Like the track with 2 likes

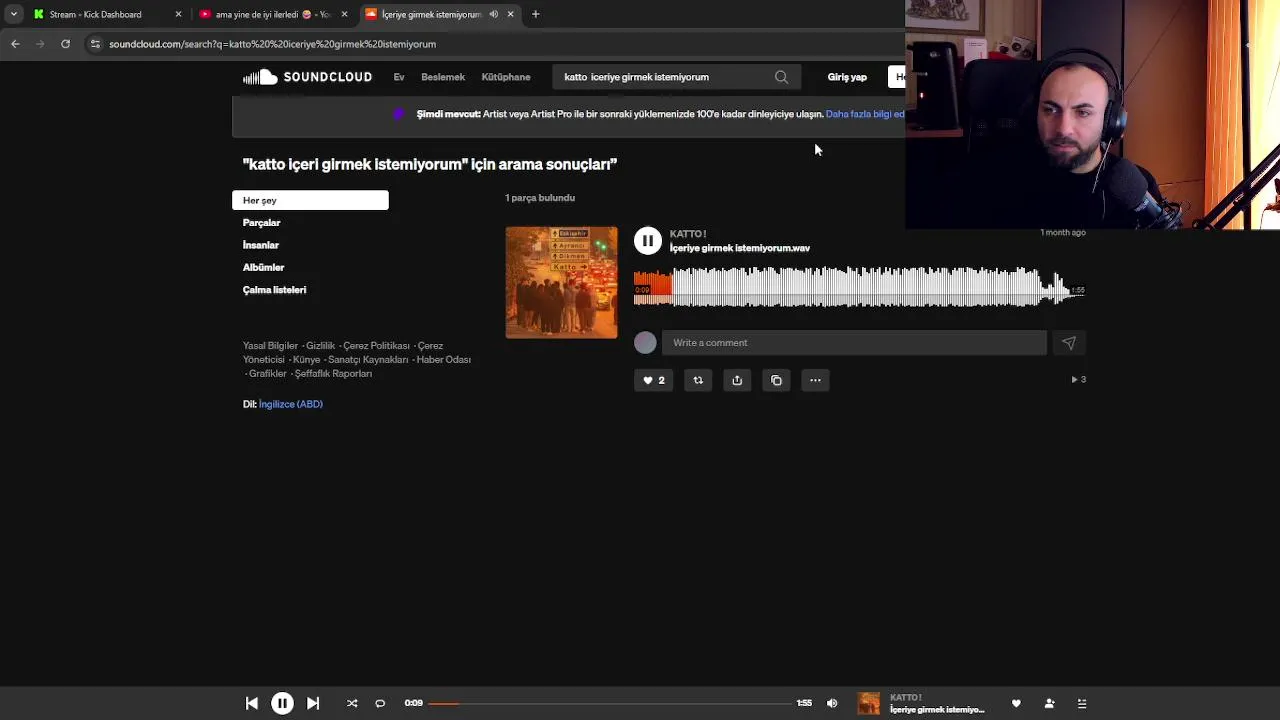pos(654,380)
